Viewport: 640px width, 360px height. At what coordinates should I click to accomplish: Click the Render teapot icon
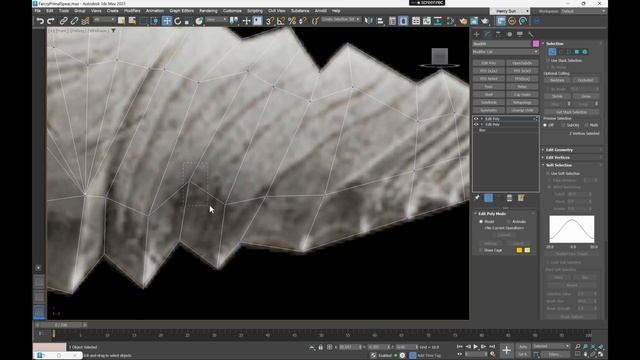pos(485,21)
